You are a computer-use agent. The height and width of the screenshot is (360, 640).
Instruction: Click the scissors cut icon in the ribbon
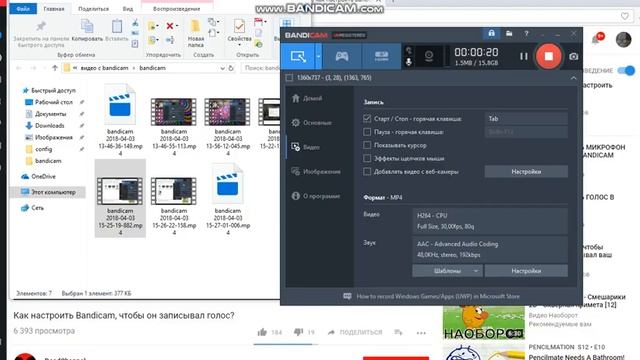point(135,23)
